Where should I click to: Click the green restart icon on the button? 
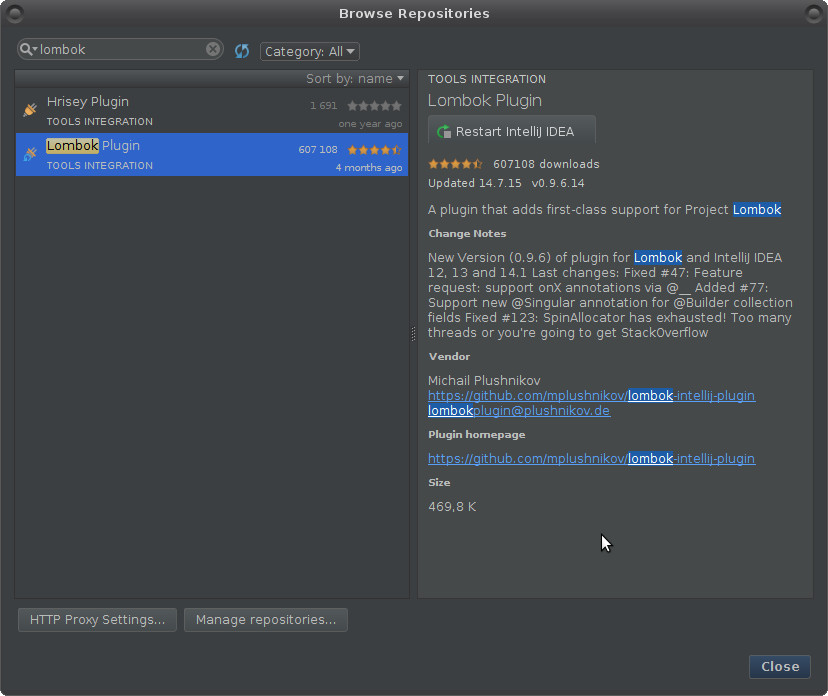click(x=441, y=129)
